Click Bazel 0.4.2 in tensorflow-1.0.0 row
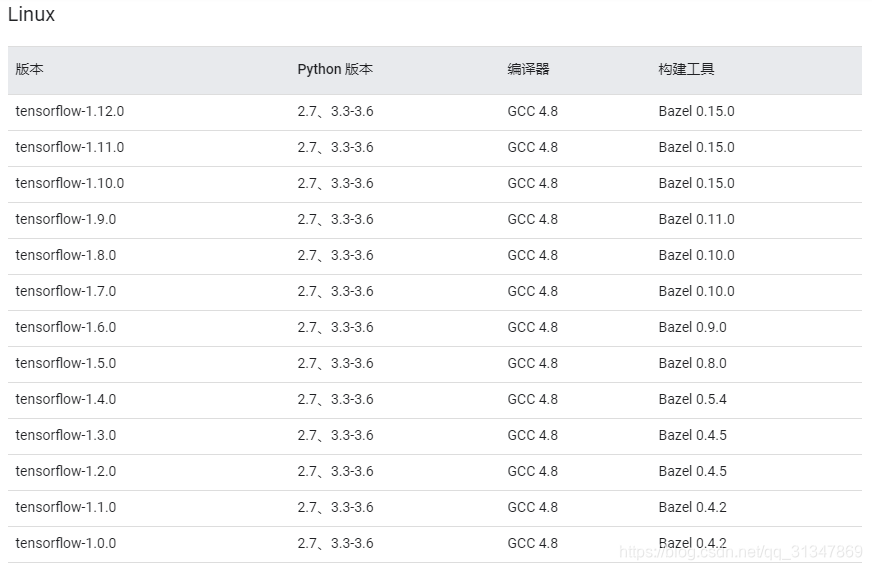Screen dimensions: 872x570 [x=692, y=543]
